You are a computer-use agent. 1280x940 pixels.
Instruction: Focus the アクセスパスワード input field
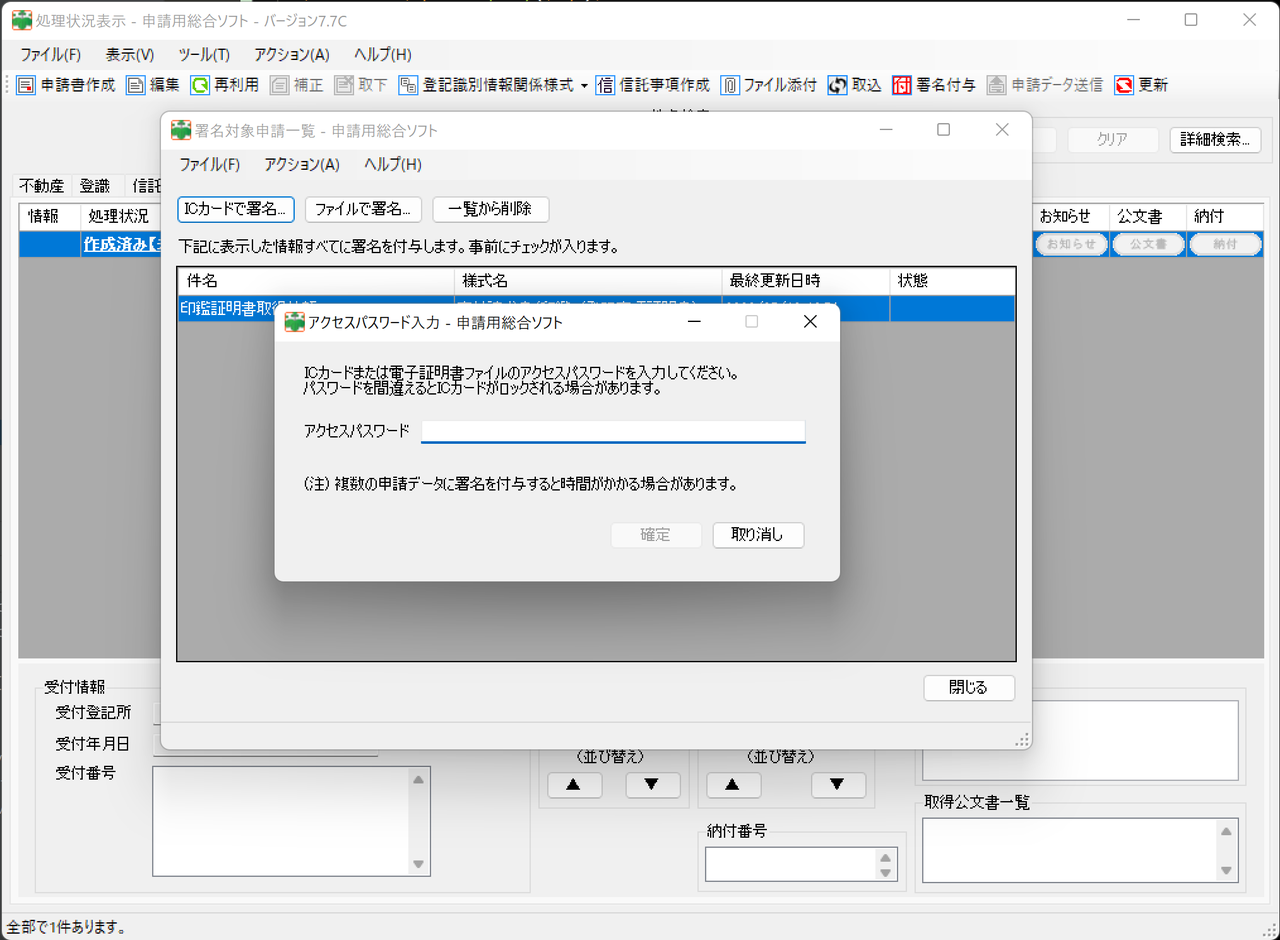[x=613, y=430]
